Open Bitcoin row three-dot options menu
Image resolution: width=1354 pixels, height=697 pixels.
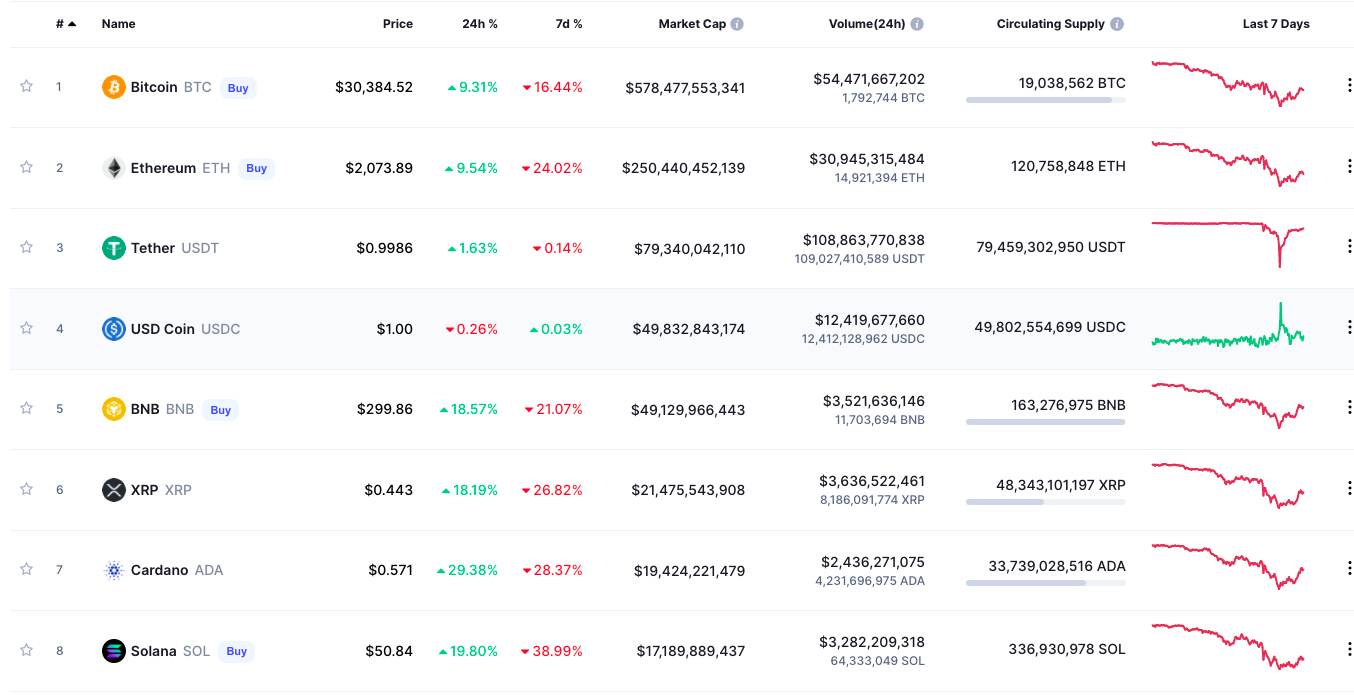[1349, 86]
